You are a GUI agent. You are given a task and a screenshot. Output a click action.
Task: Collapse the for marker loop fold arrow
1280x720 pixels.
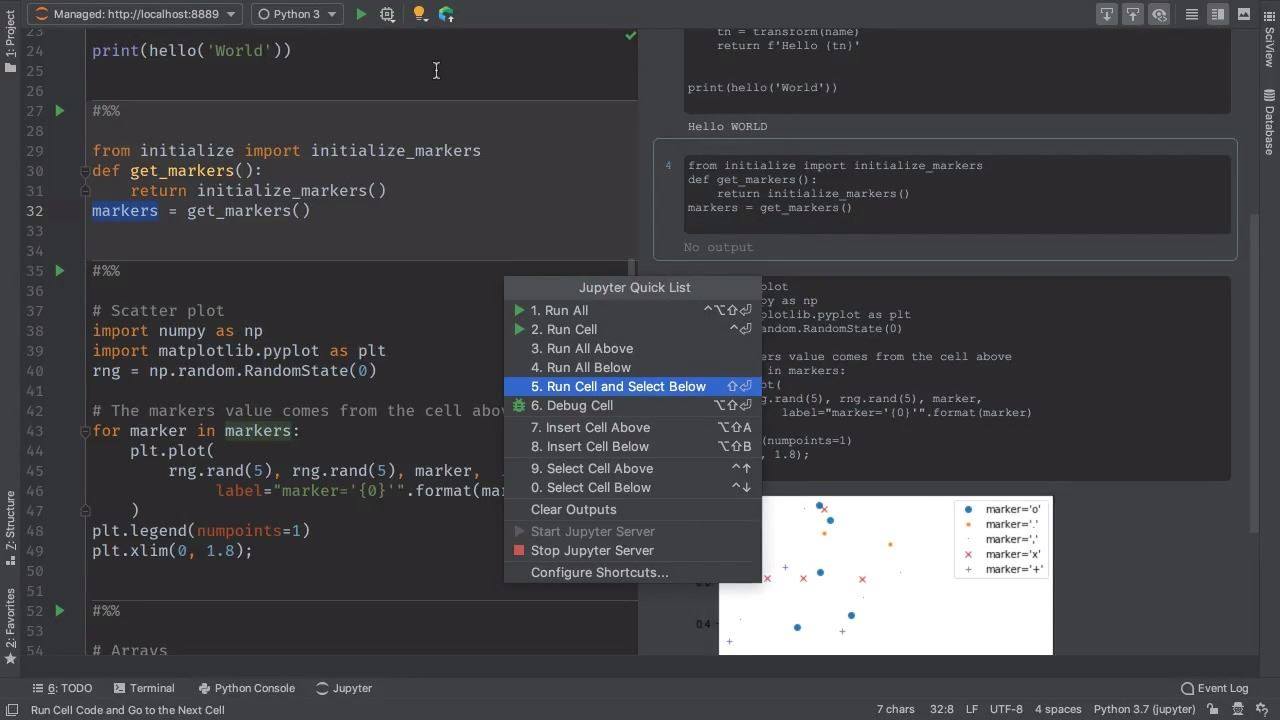85,431
